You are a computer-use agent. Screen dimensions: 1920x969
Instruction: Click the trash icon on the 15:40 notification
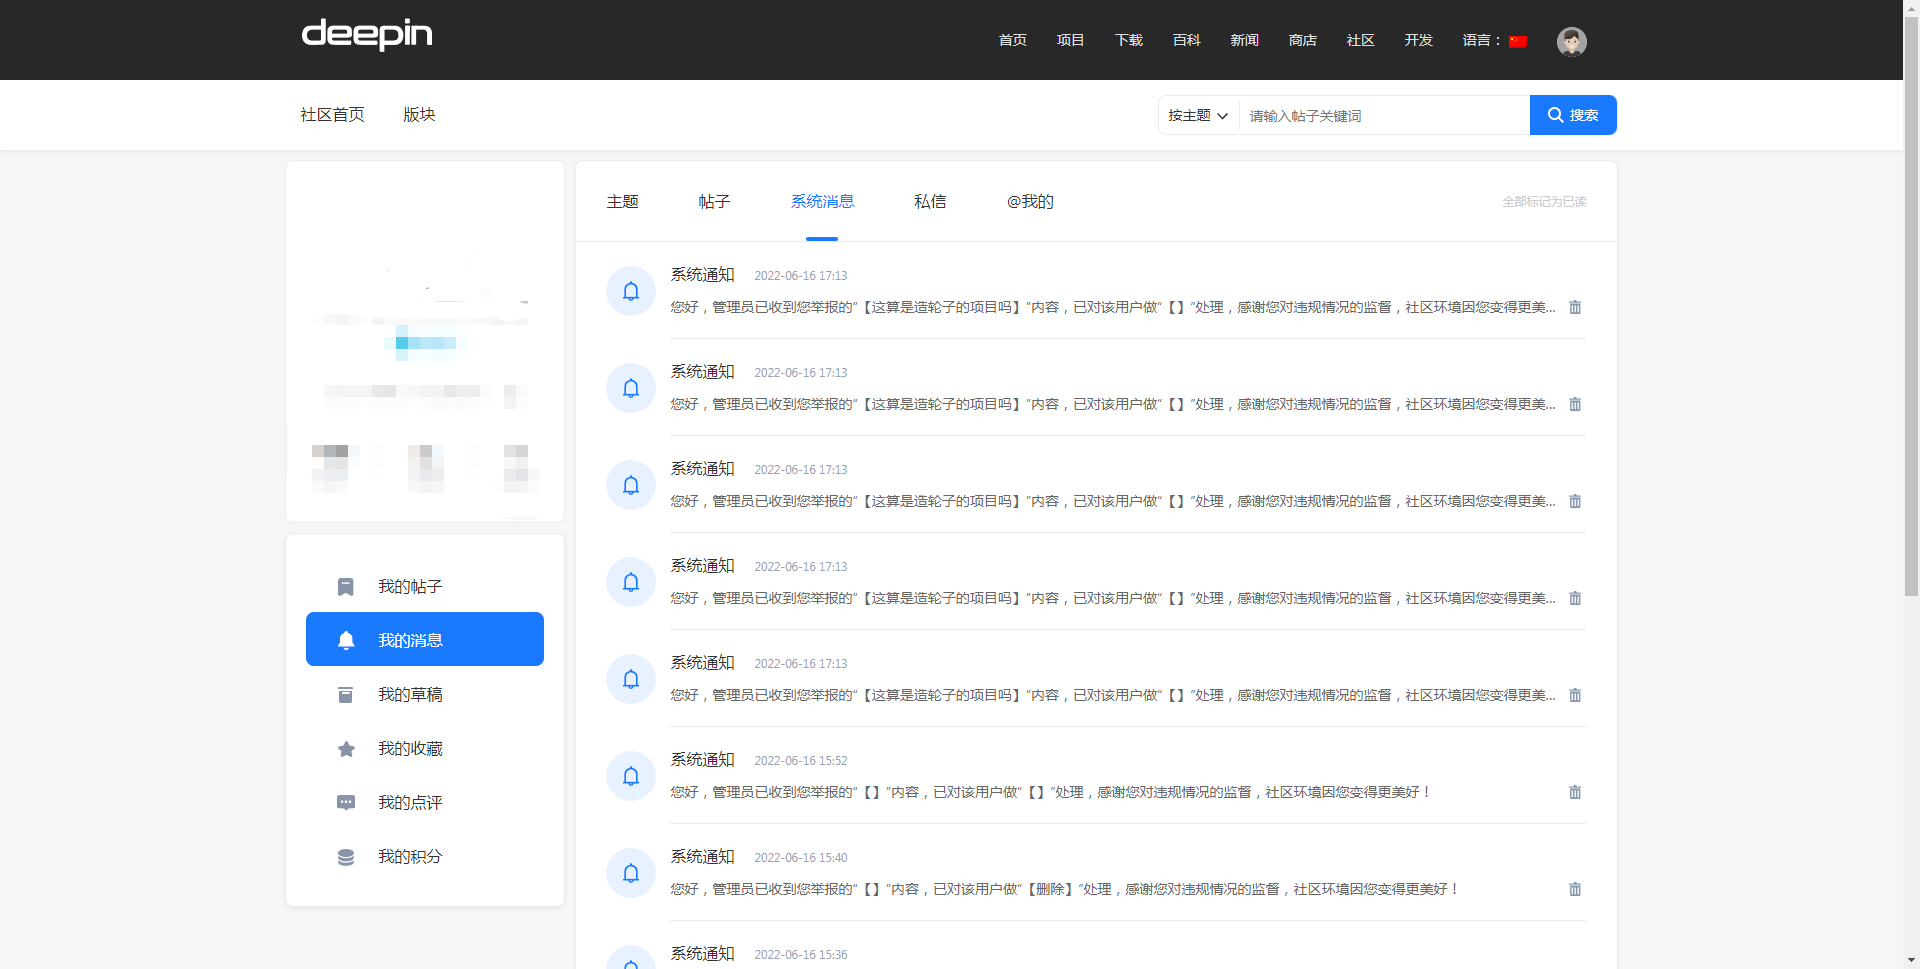1575,889
